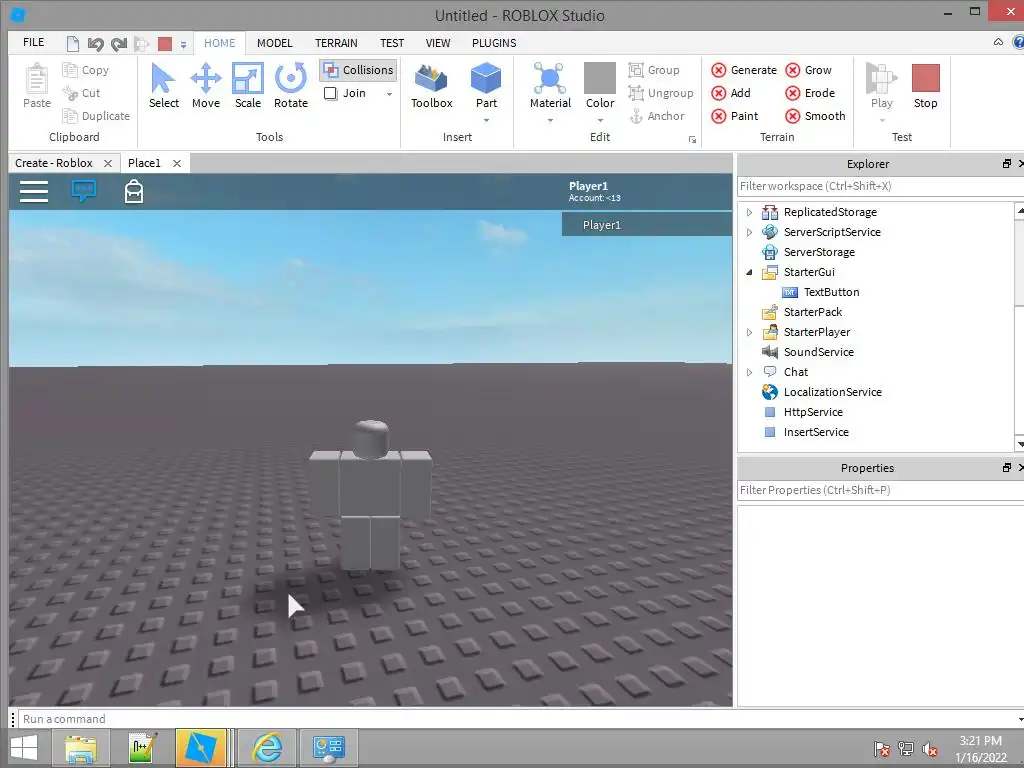Expand the ServerScriptService node
Screen dimensions: 1024x768
tap(749, 232)
